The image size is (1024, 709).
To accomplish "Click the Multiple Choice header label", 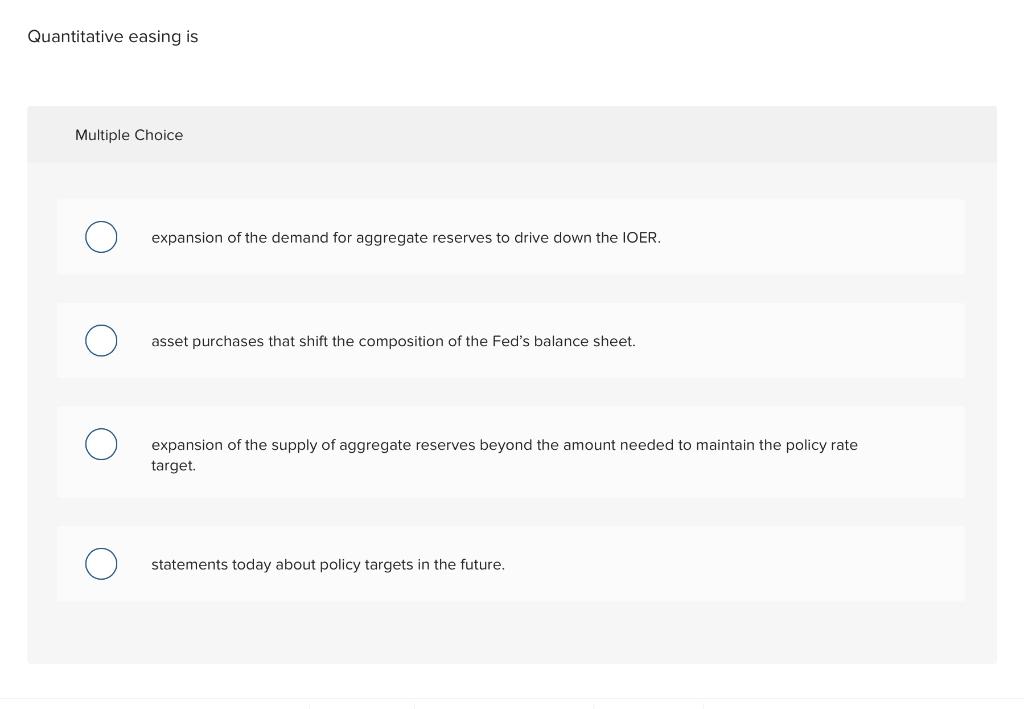I will click(129, 135).
